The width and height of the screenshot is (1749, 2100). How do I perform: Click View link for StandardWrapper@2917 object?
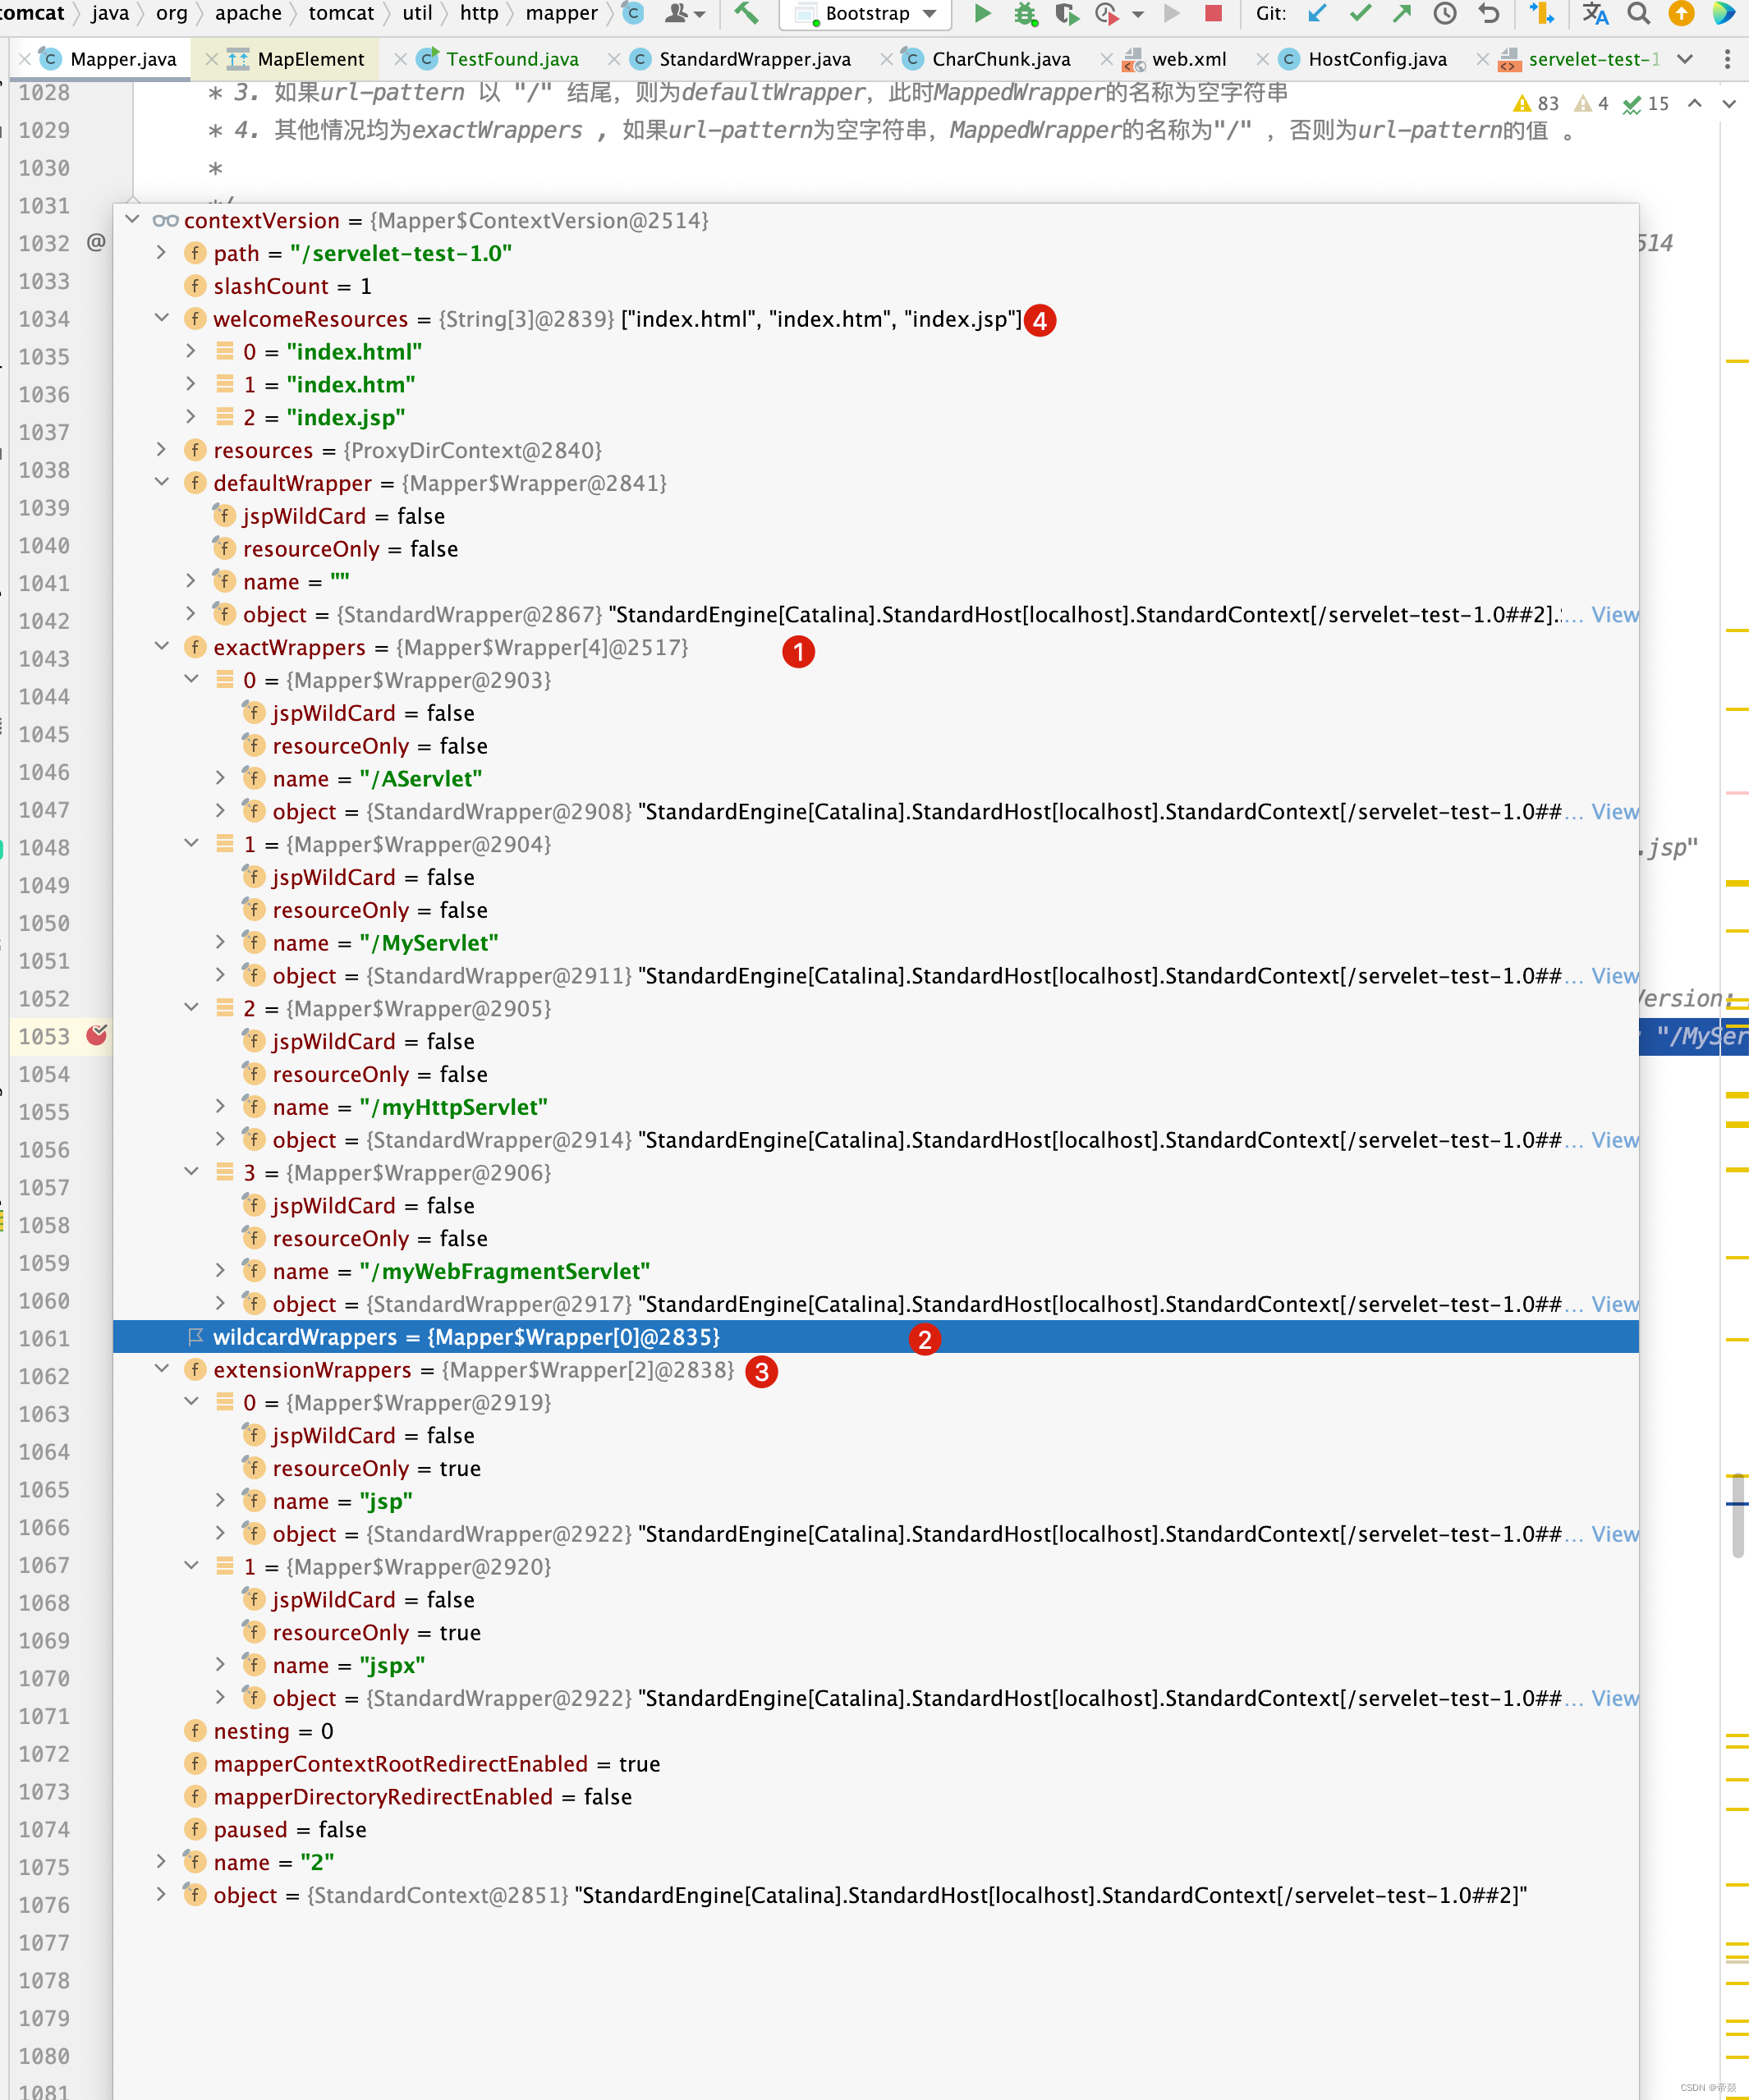pyautogui.click(x=1614, y=1304)
